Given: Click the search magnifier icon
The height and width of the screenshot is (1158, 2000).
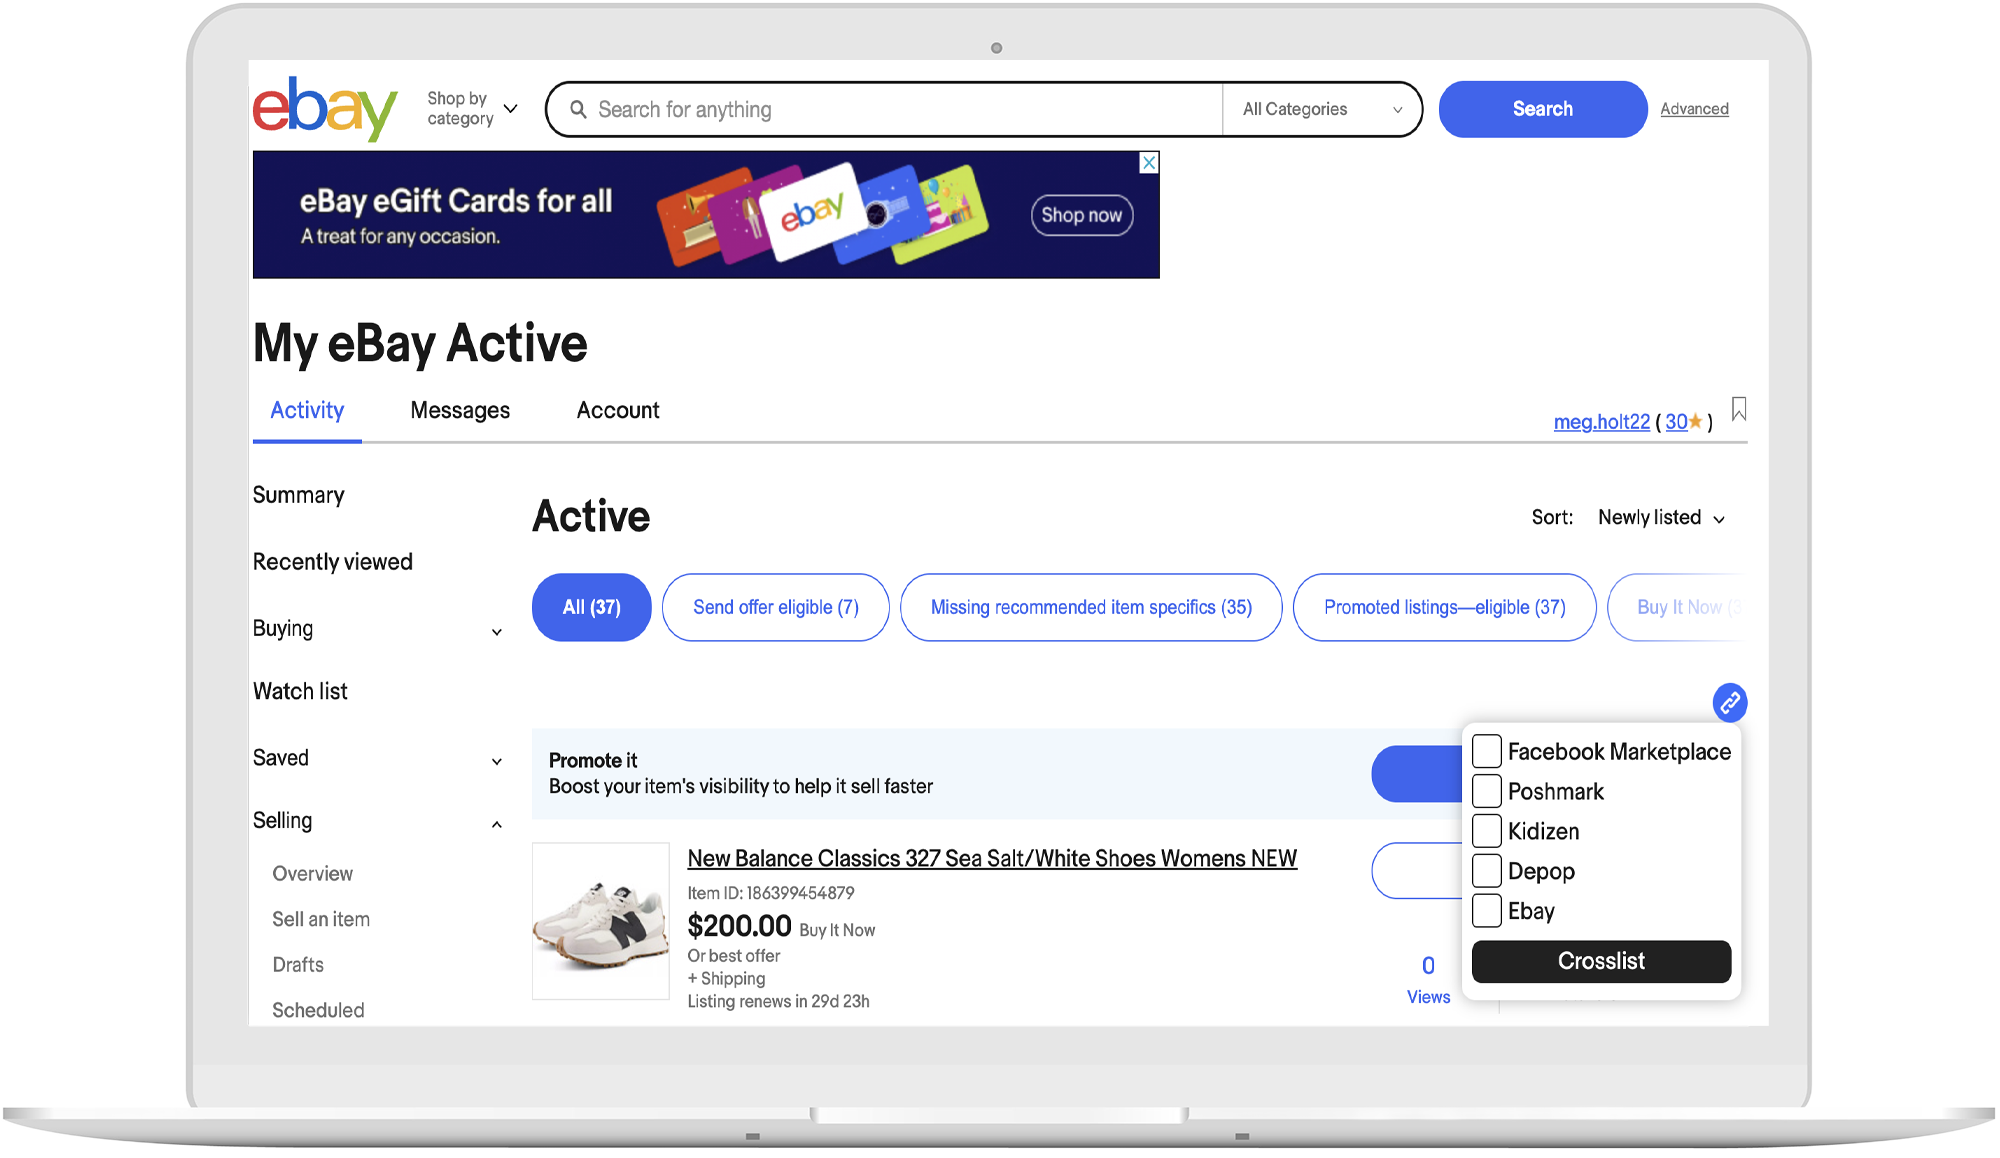Looking at the screenshot, I should [578, 109].
